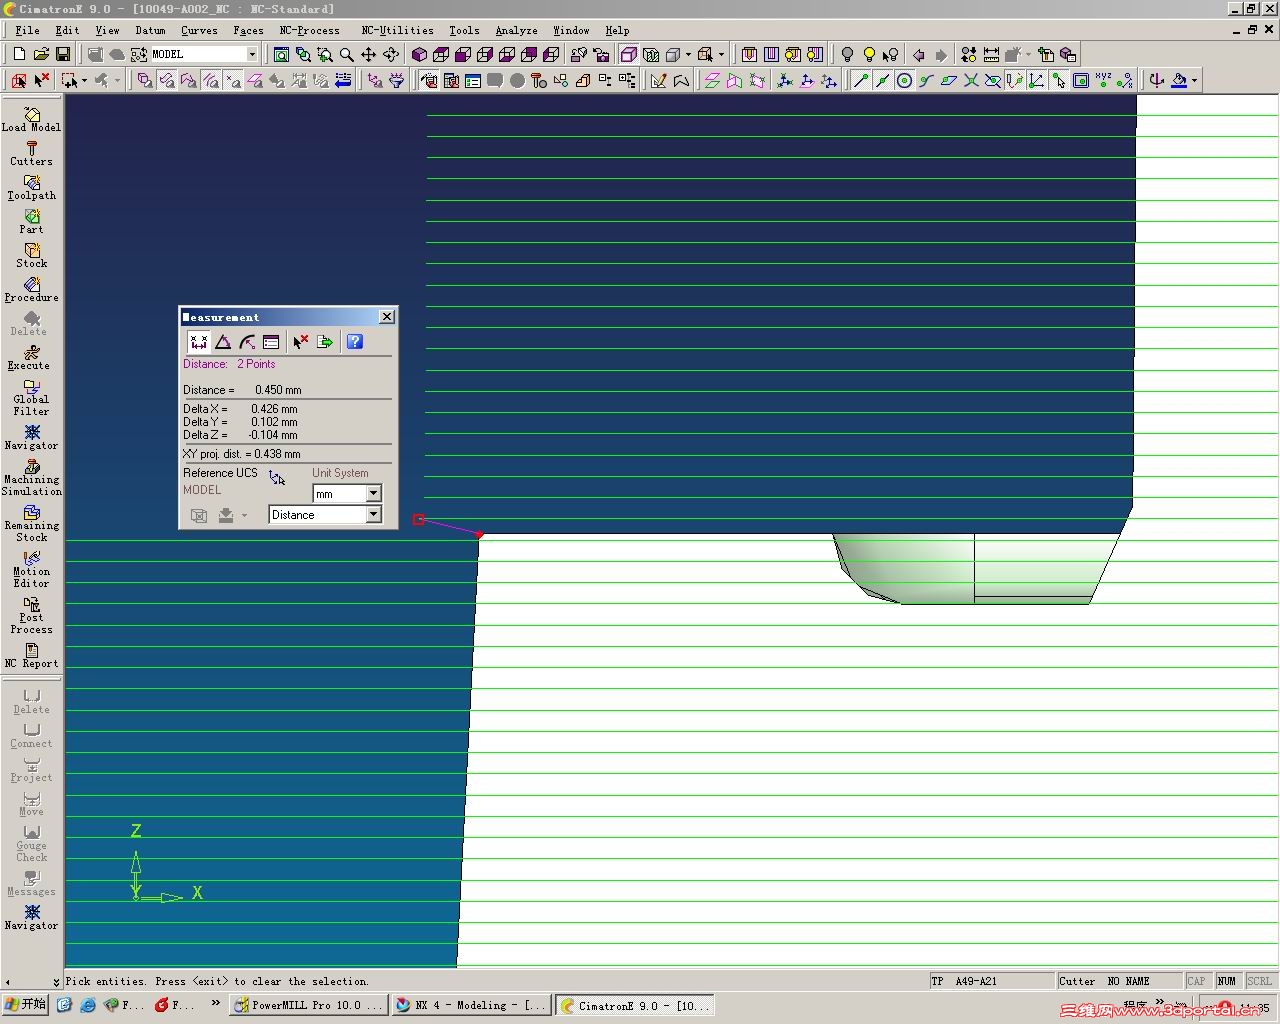Open the Analyze menu
The width and height of the screenshot is (1280, 1024).
[516, 31]
